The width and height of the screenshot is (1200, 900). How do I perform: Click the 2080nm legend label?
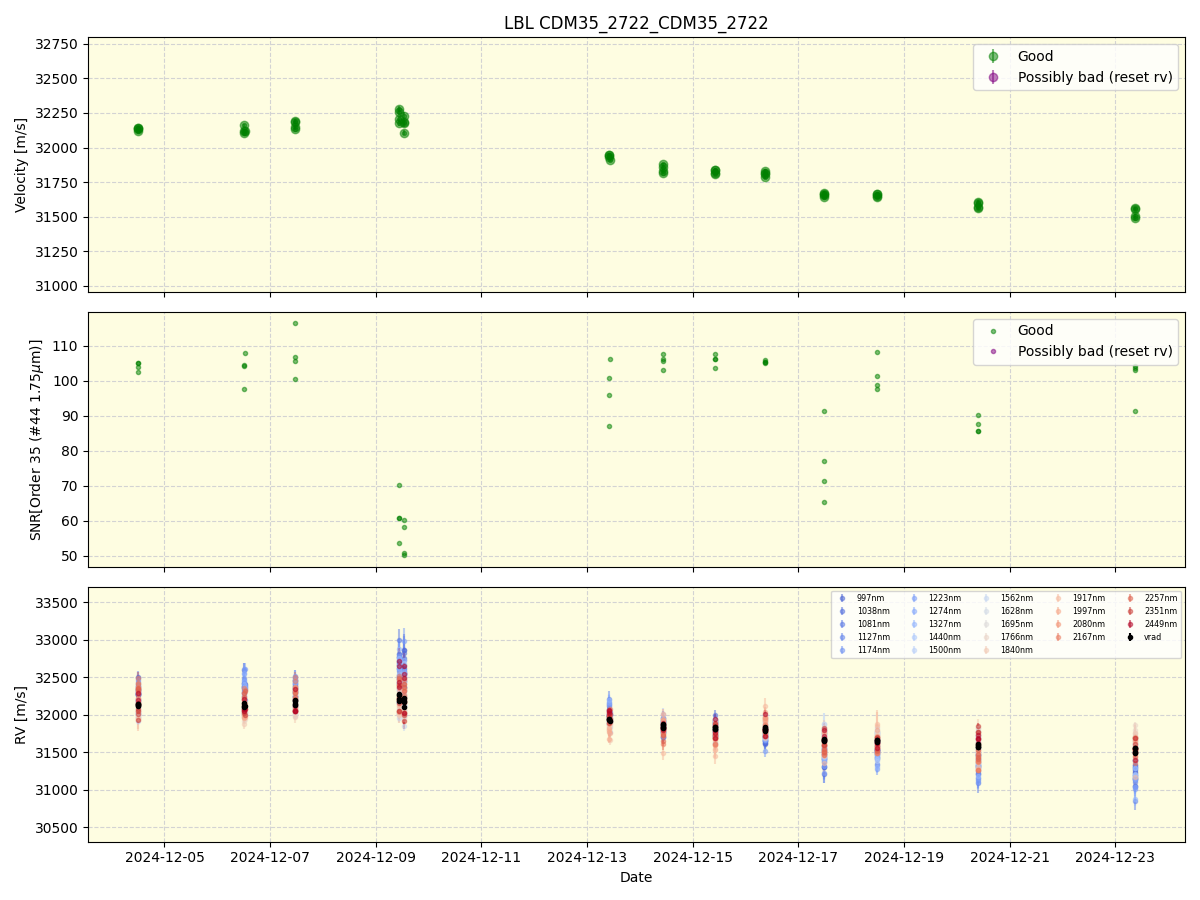1089,624
